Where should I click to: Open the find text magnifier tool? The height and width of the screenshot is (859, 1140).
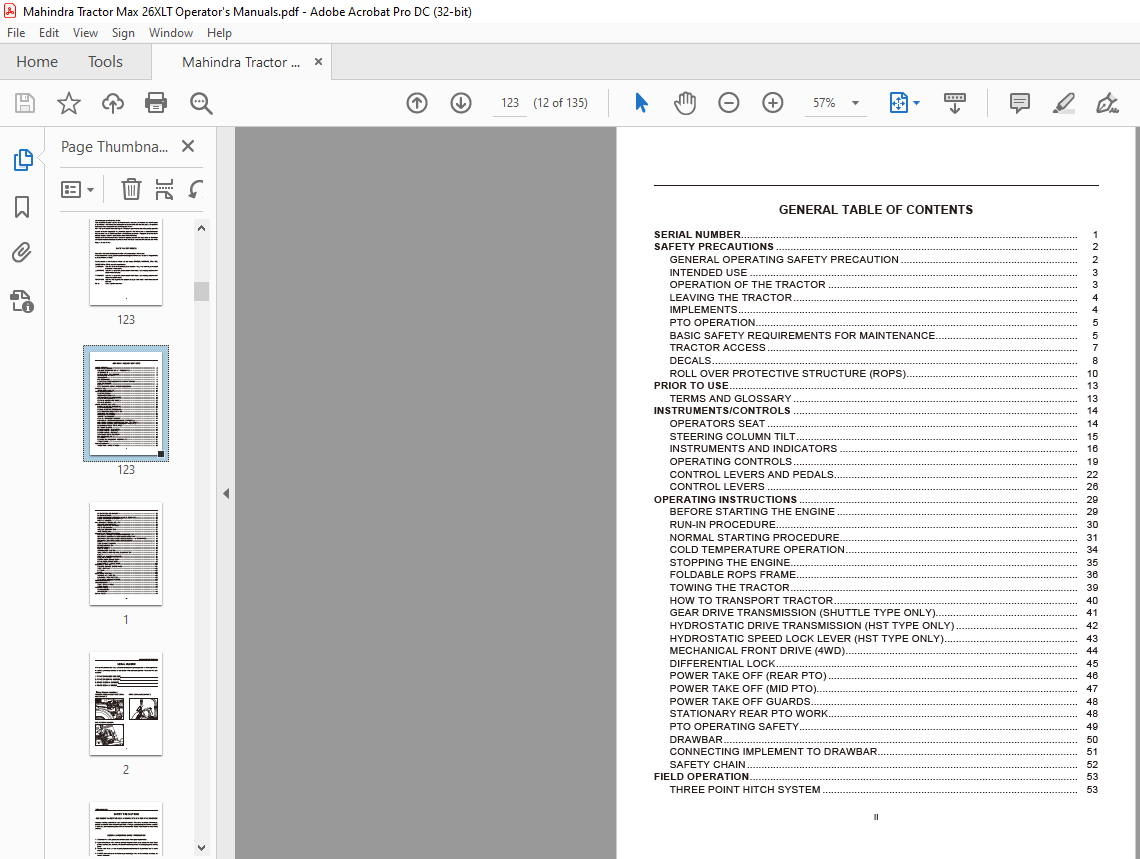[201, 103]
